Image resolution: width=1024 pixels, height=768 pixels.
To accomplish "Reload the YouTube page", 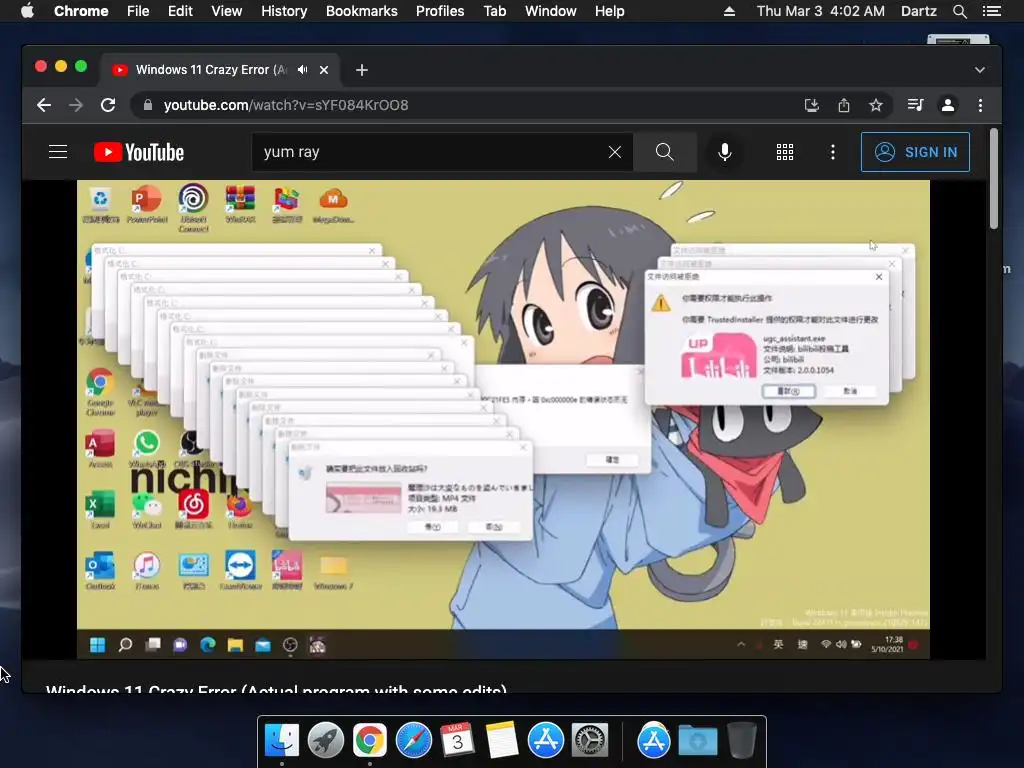I will point(108,105).
